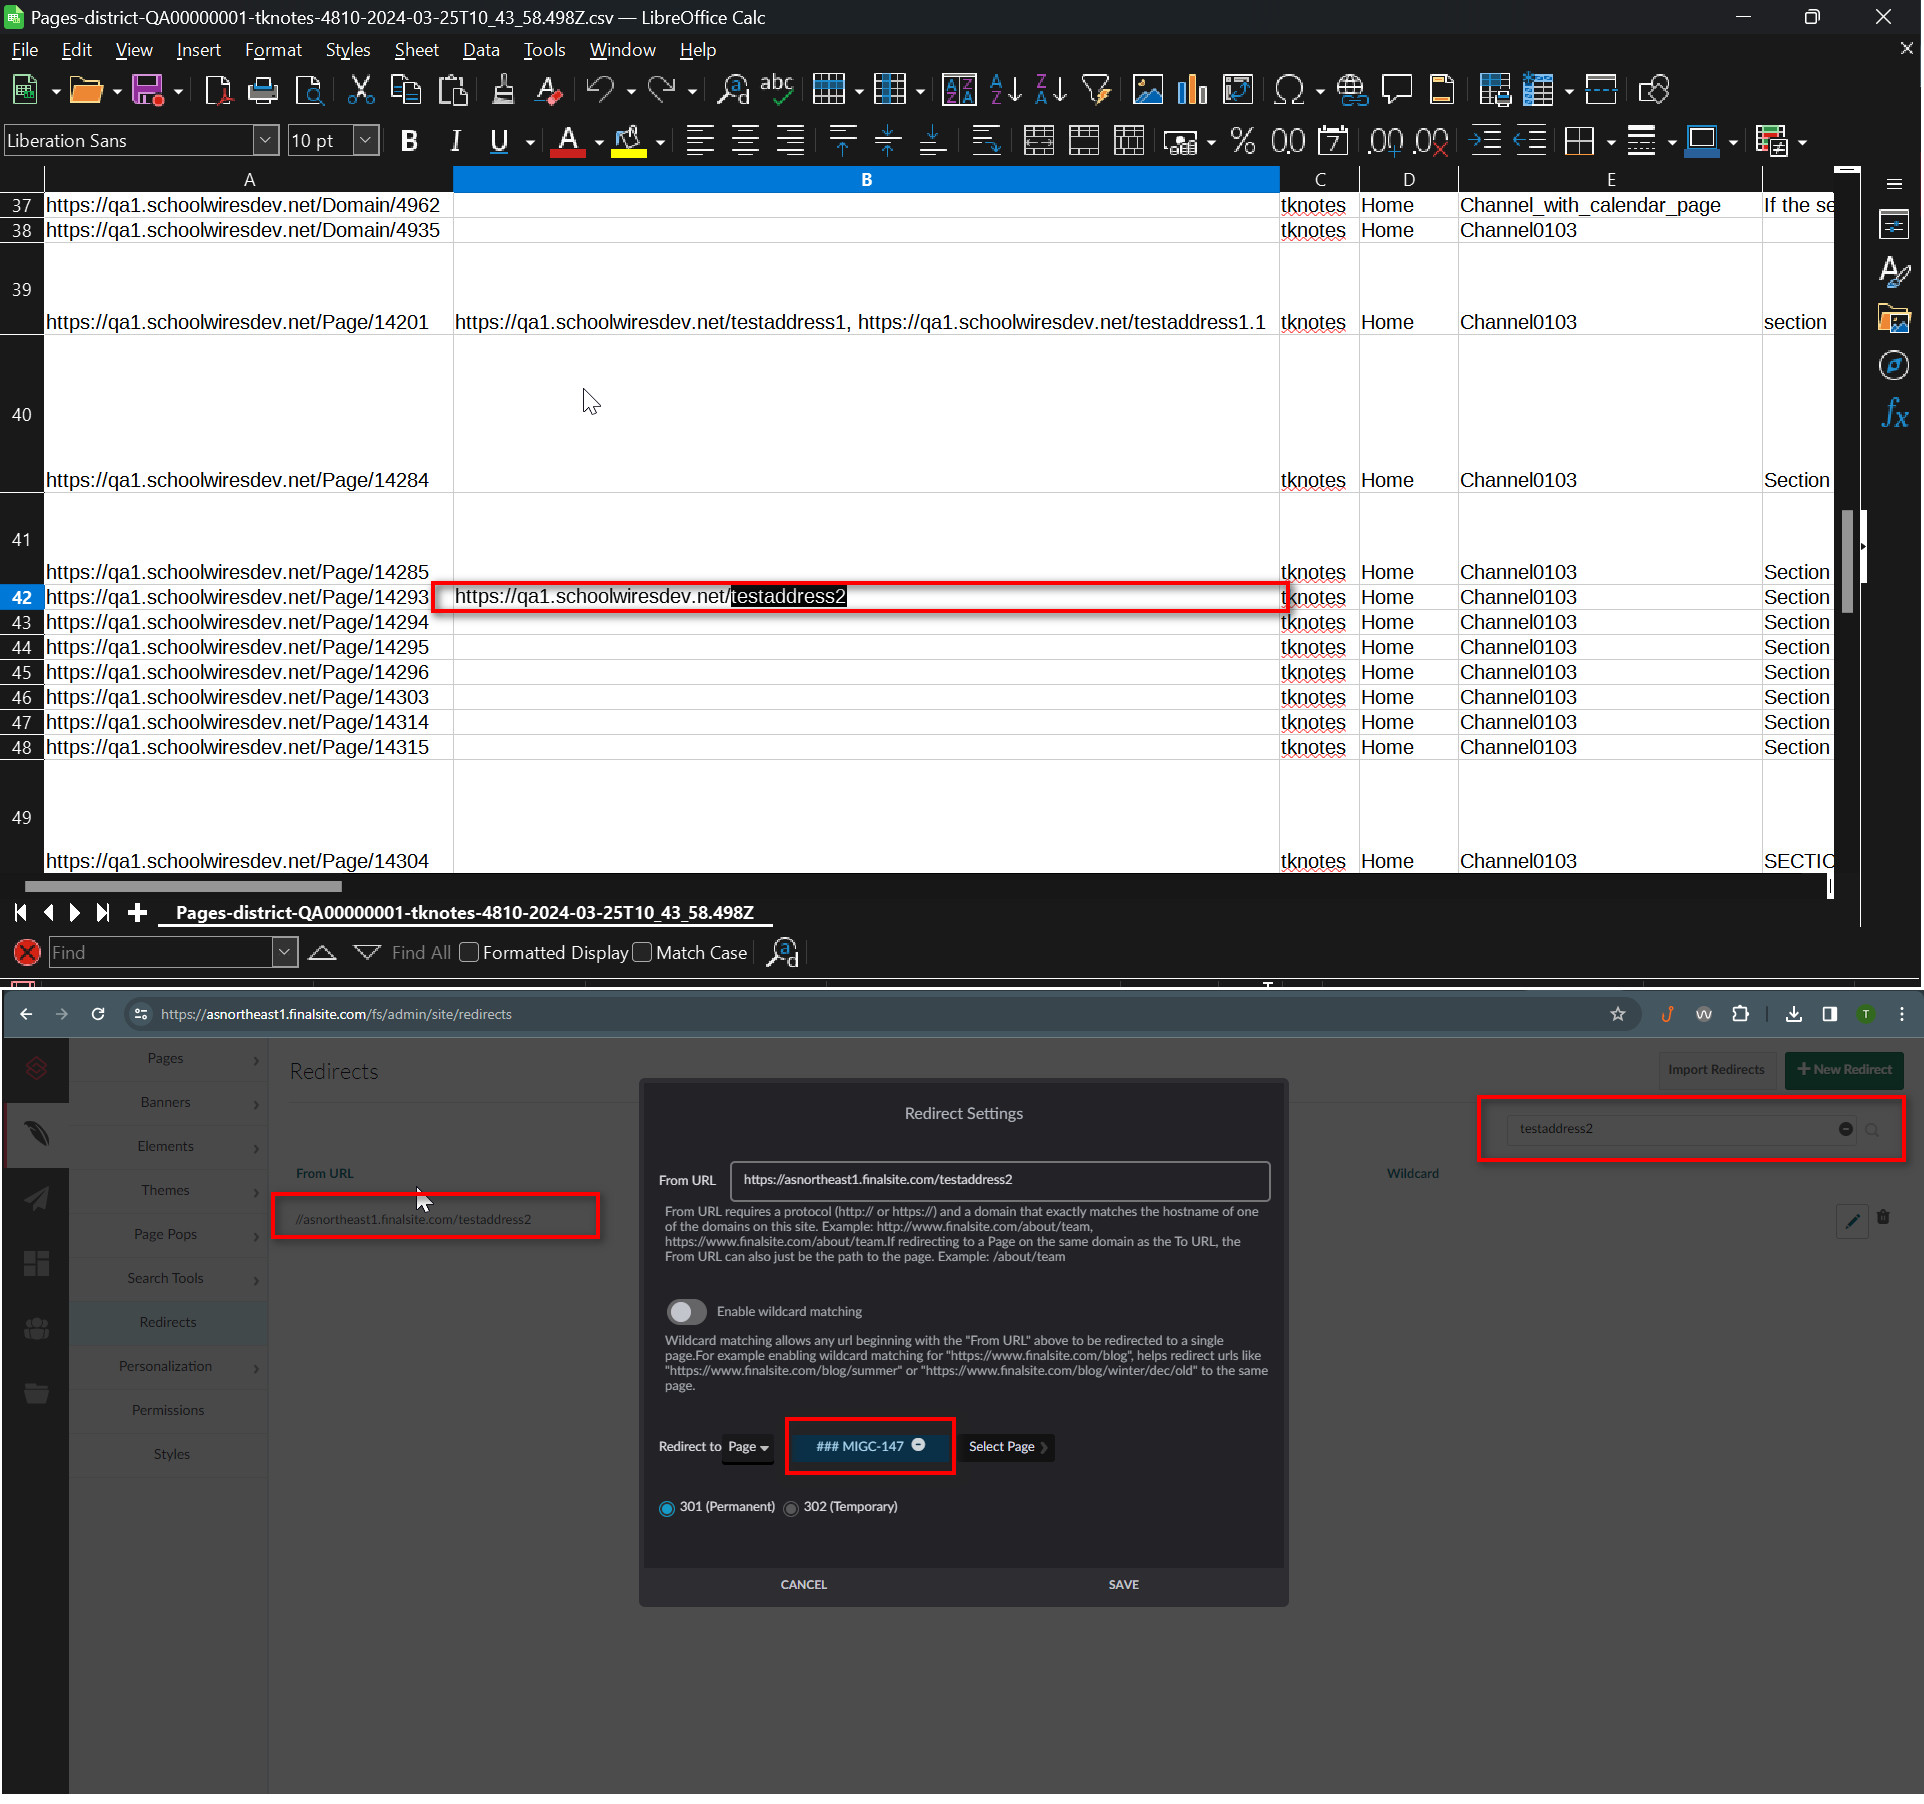Check the Formatted Display checkbox
Screen dimensions: 1924x1804
point(469,952)
